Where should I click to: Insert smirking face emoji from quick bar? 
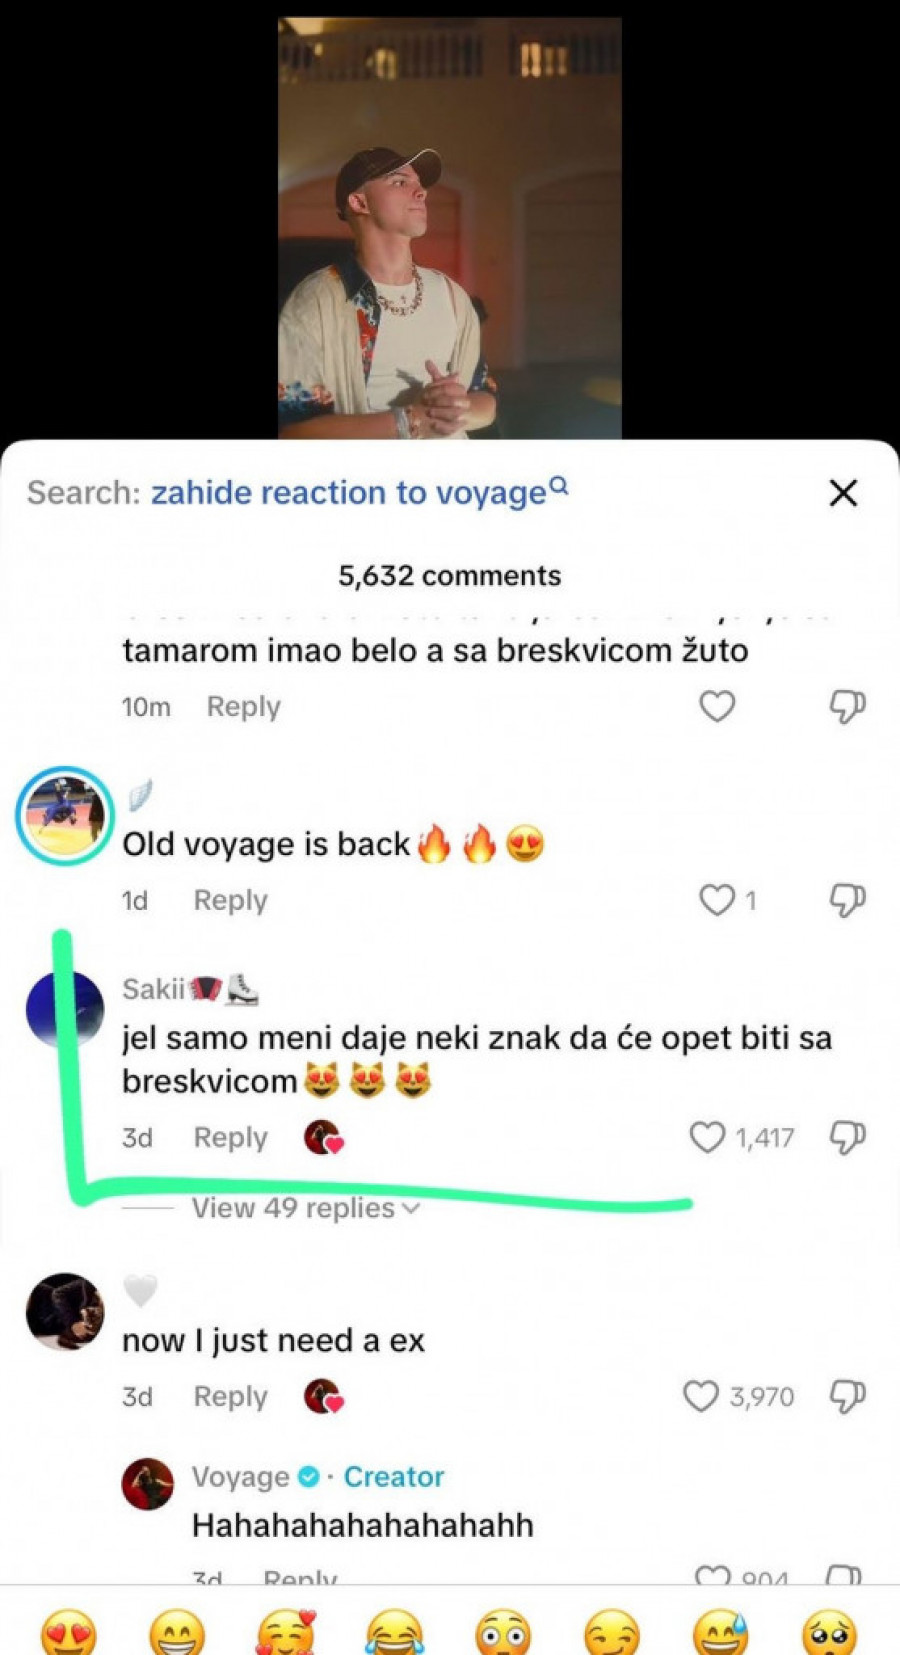[612, 1632]
